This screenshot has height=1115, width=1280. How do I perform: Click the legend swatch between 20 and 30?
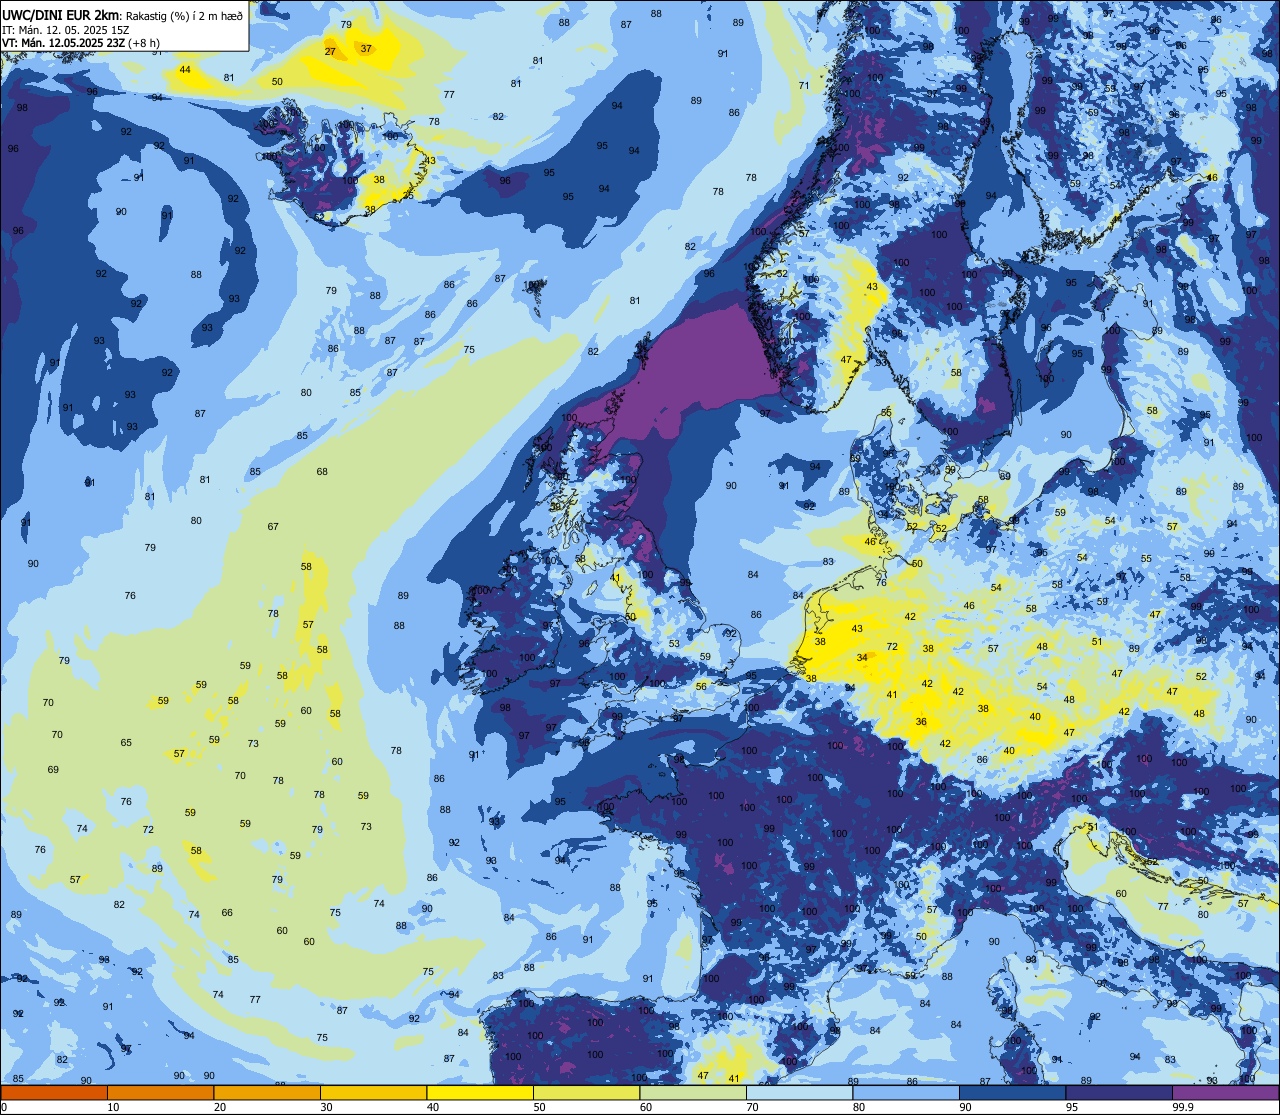coord(267,1092)
